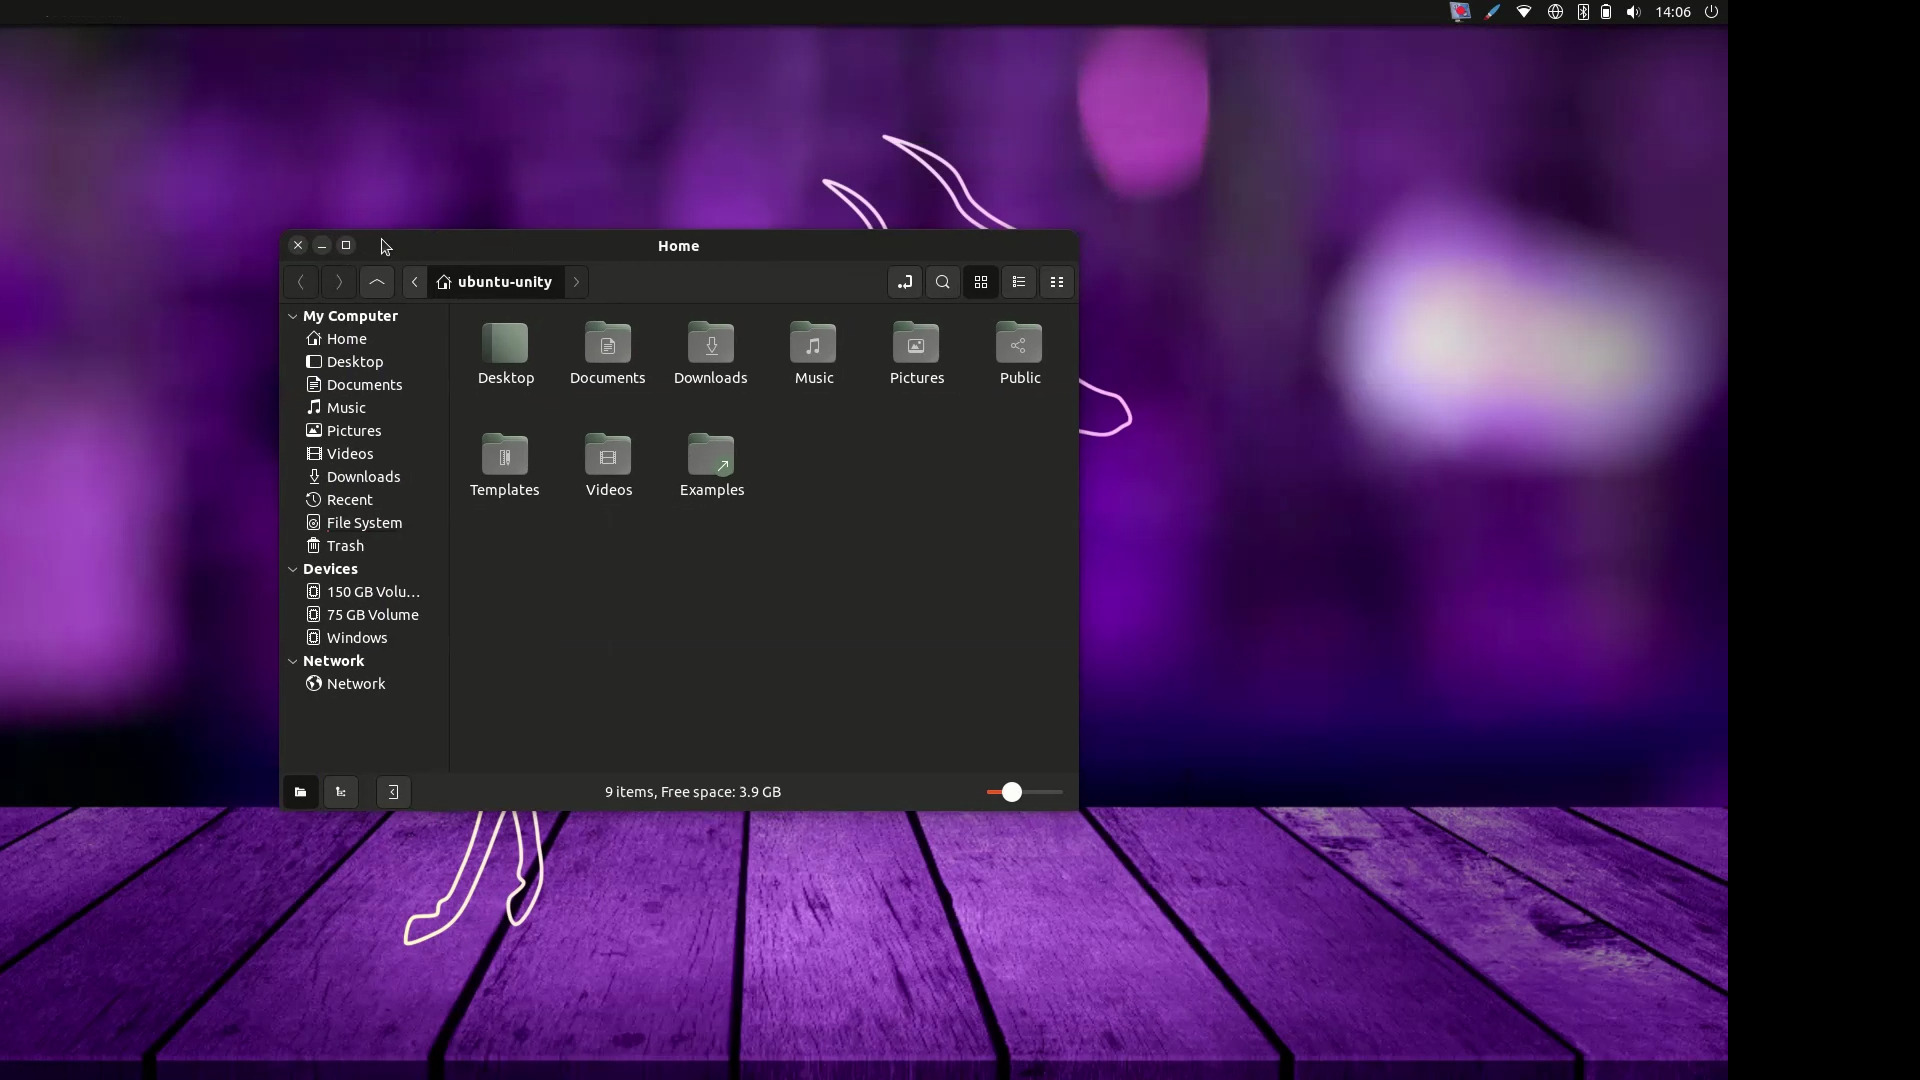Switch to compact view
This screenshot has width=1920, height=1080.
(1056, 282)
